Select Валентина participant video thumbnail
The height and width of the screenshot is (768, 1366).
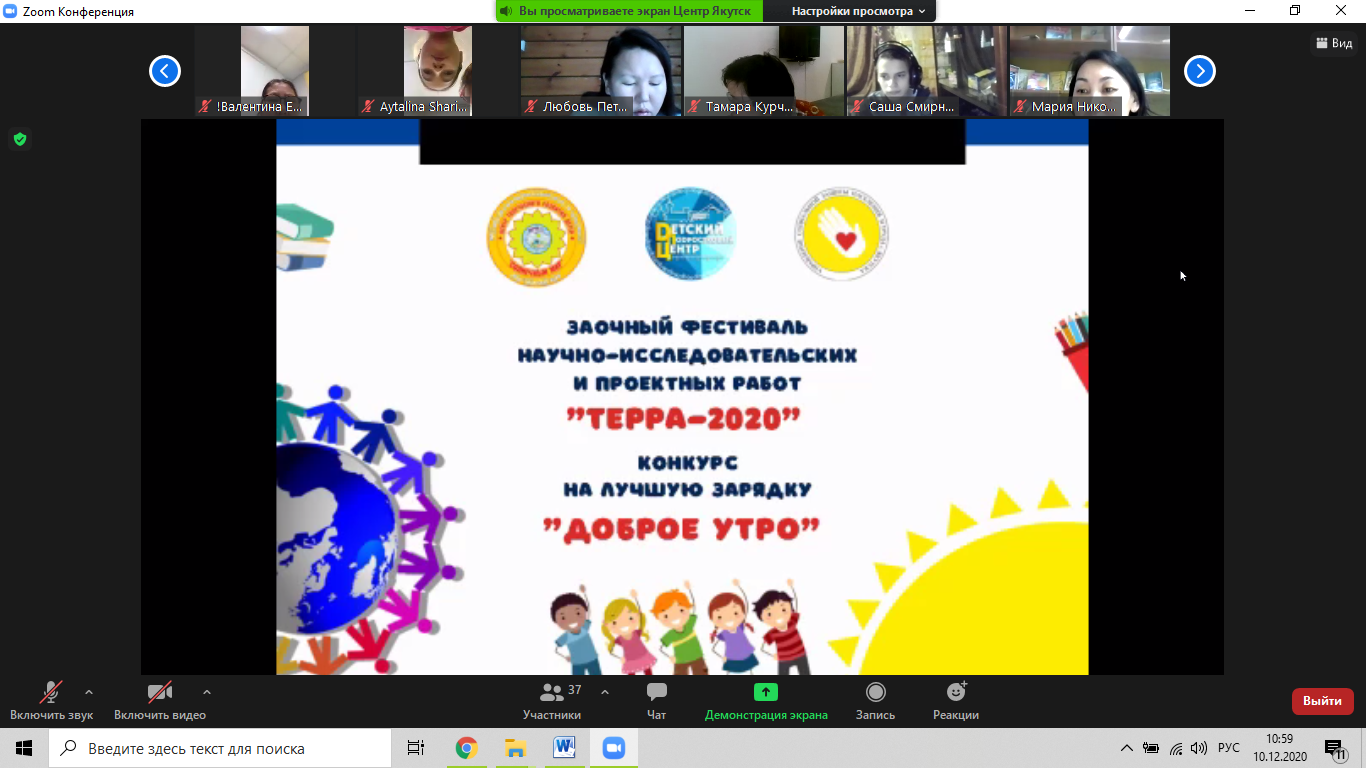click(275, 71)
